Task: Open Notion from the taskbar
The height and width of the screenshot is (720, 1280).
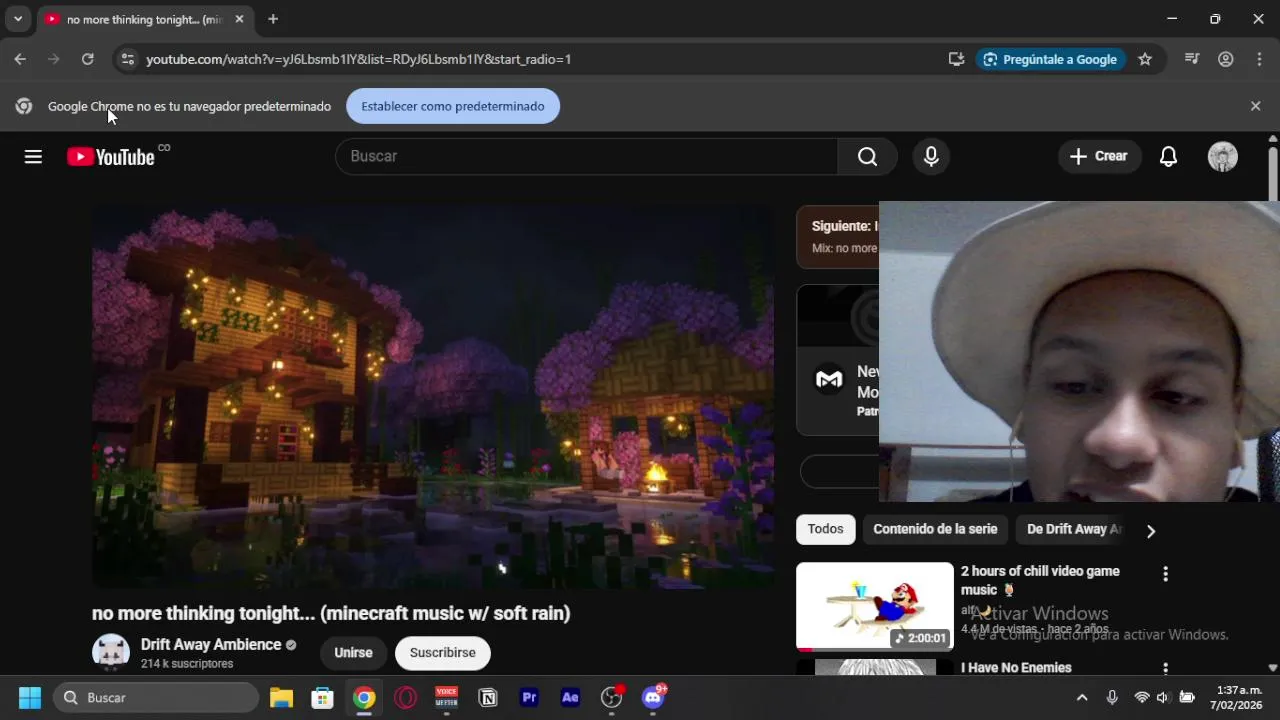Action: pos(488,697)
